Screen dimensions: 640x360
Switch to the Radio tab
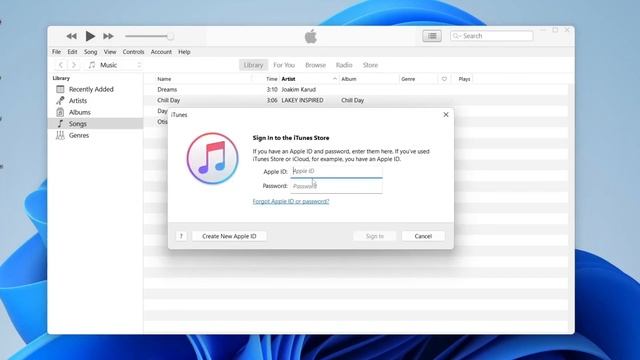[x=344, y=65]
